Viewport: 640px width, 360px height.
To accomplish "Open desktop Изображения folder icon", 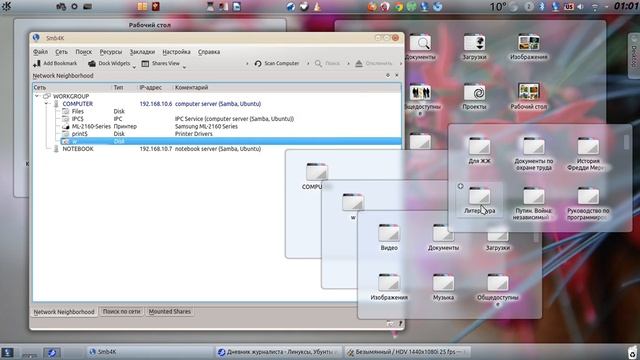I will click(x=529, y=47).
